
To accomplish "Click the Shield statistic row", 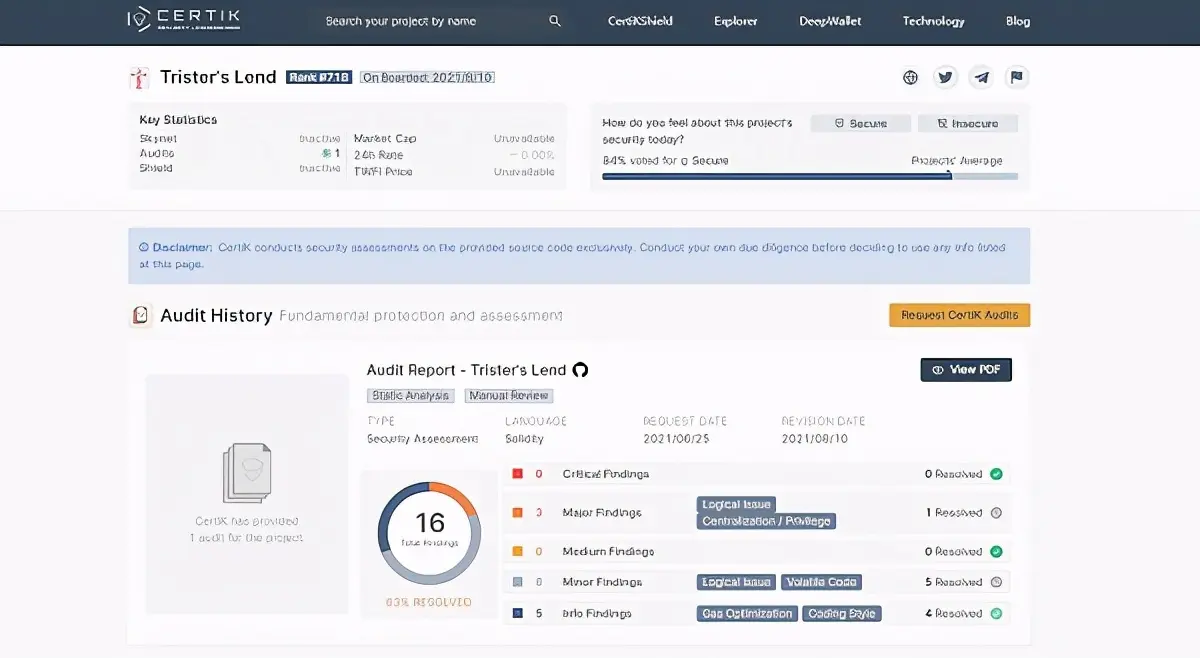I will (240, 169).
